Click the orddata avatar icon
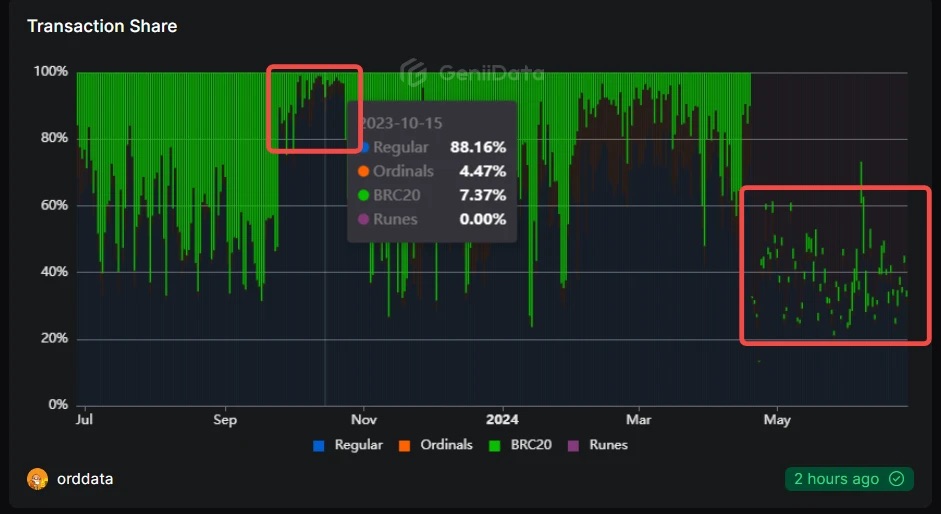 pyautogui.click(x=38, y=479)
